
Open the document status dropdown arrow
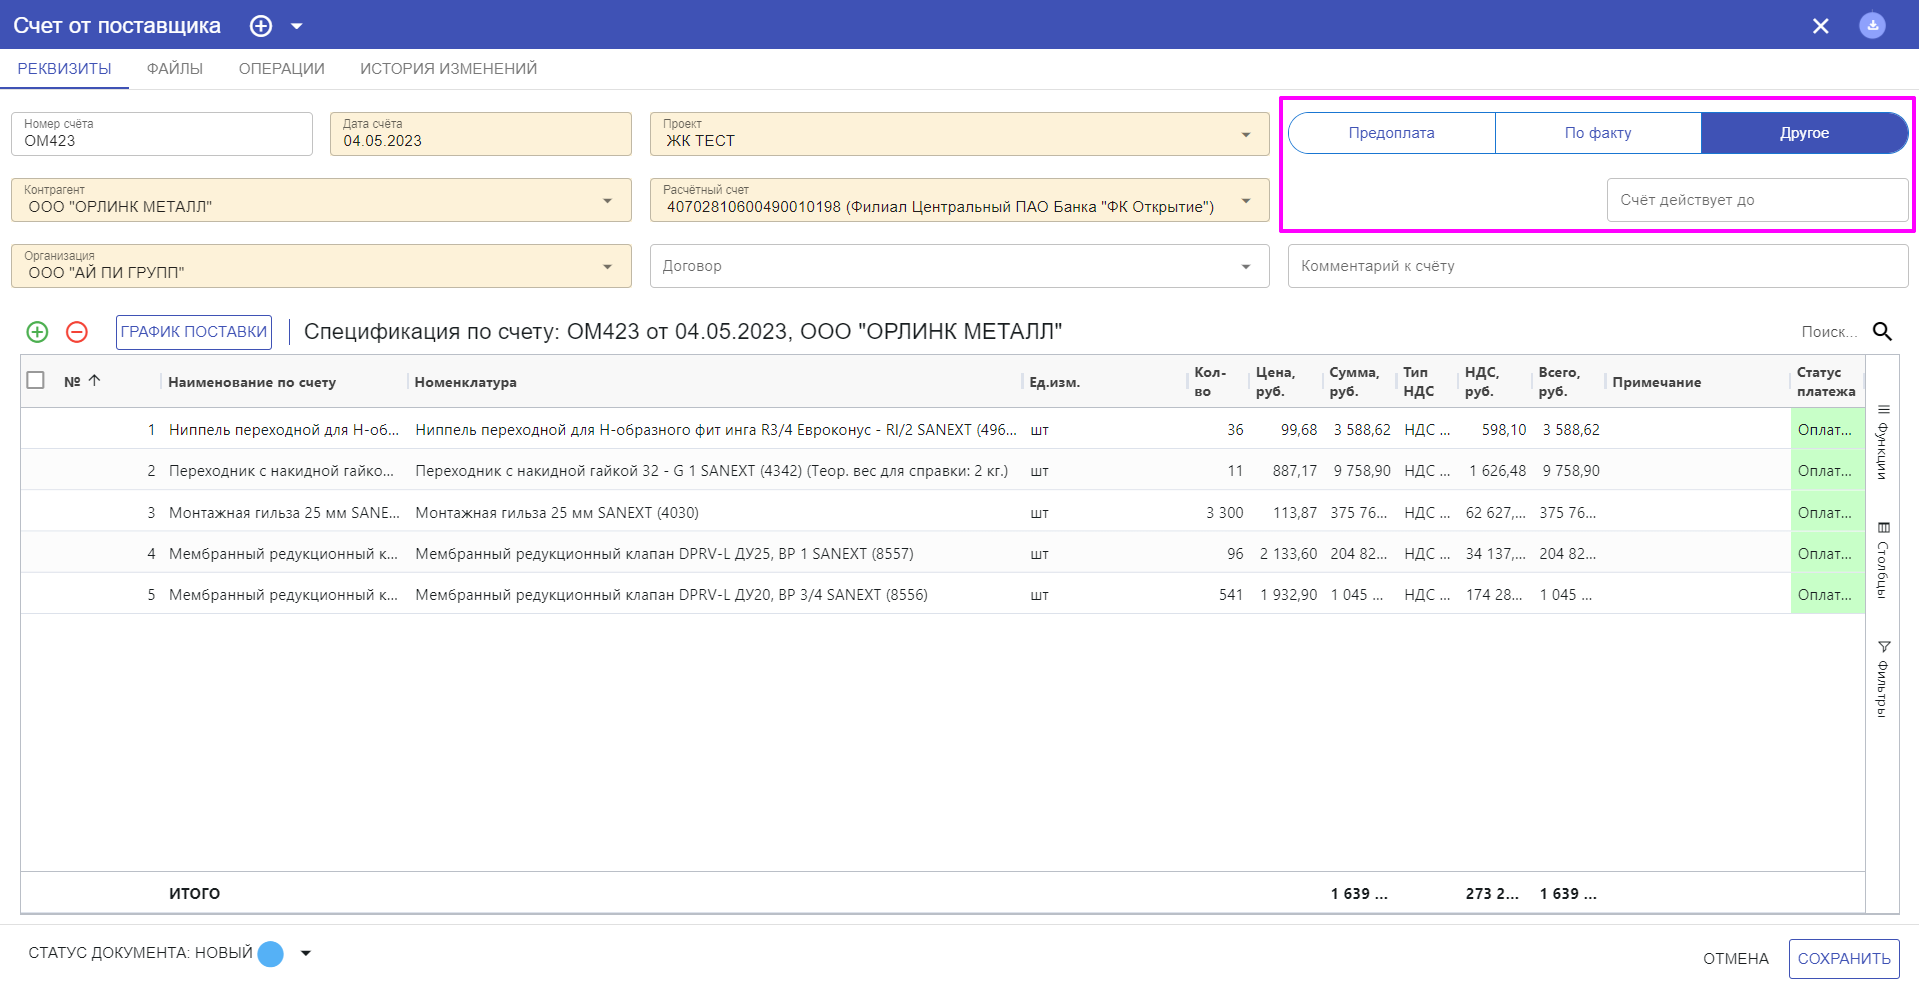click(x=306, y=954)
